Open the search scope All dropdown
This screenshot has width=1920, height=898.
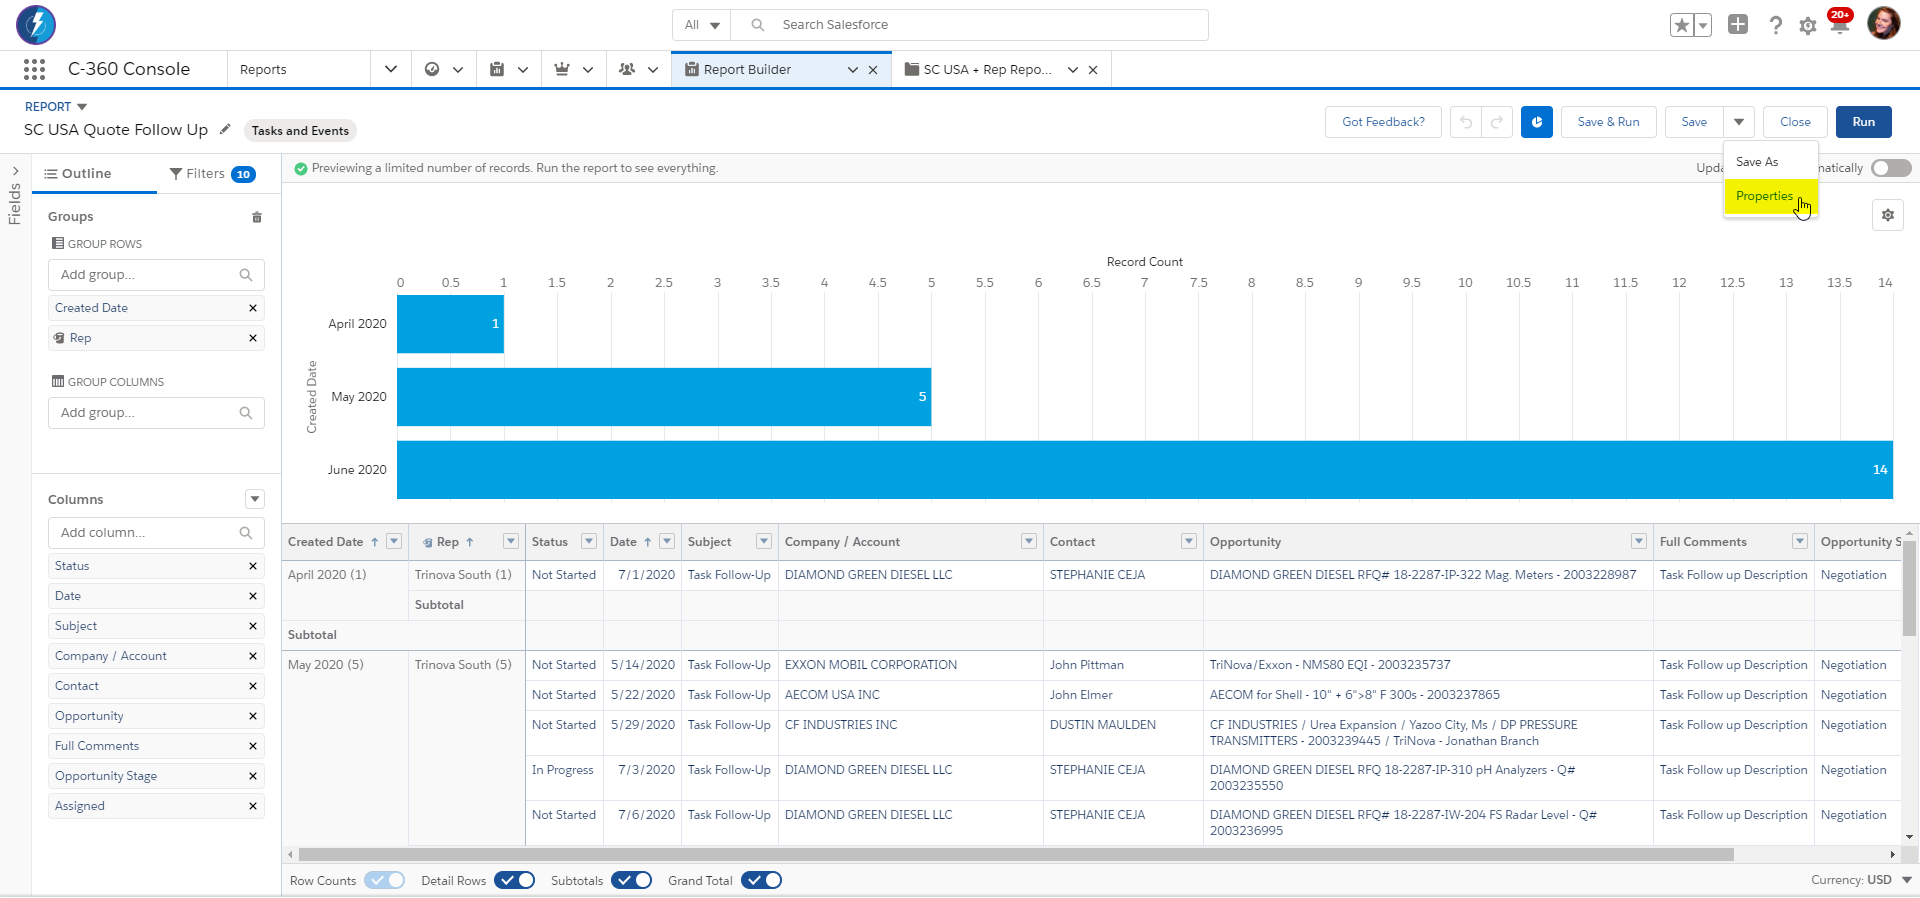click(702, 25)
